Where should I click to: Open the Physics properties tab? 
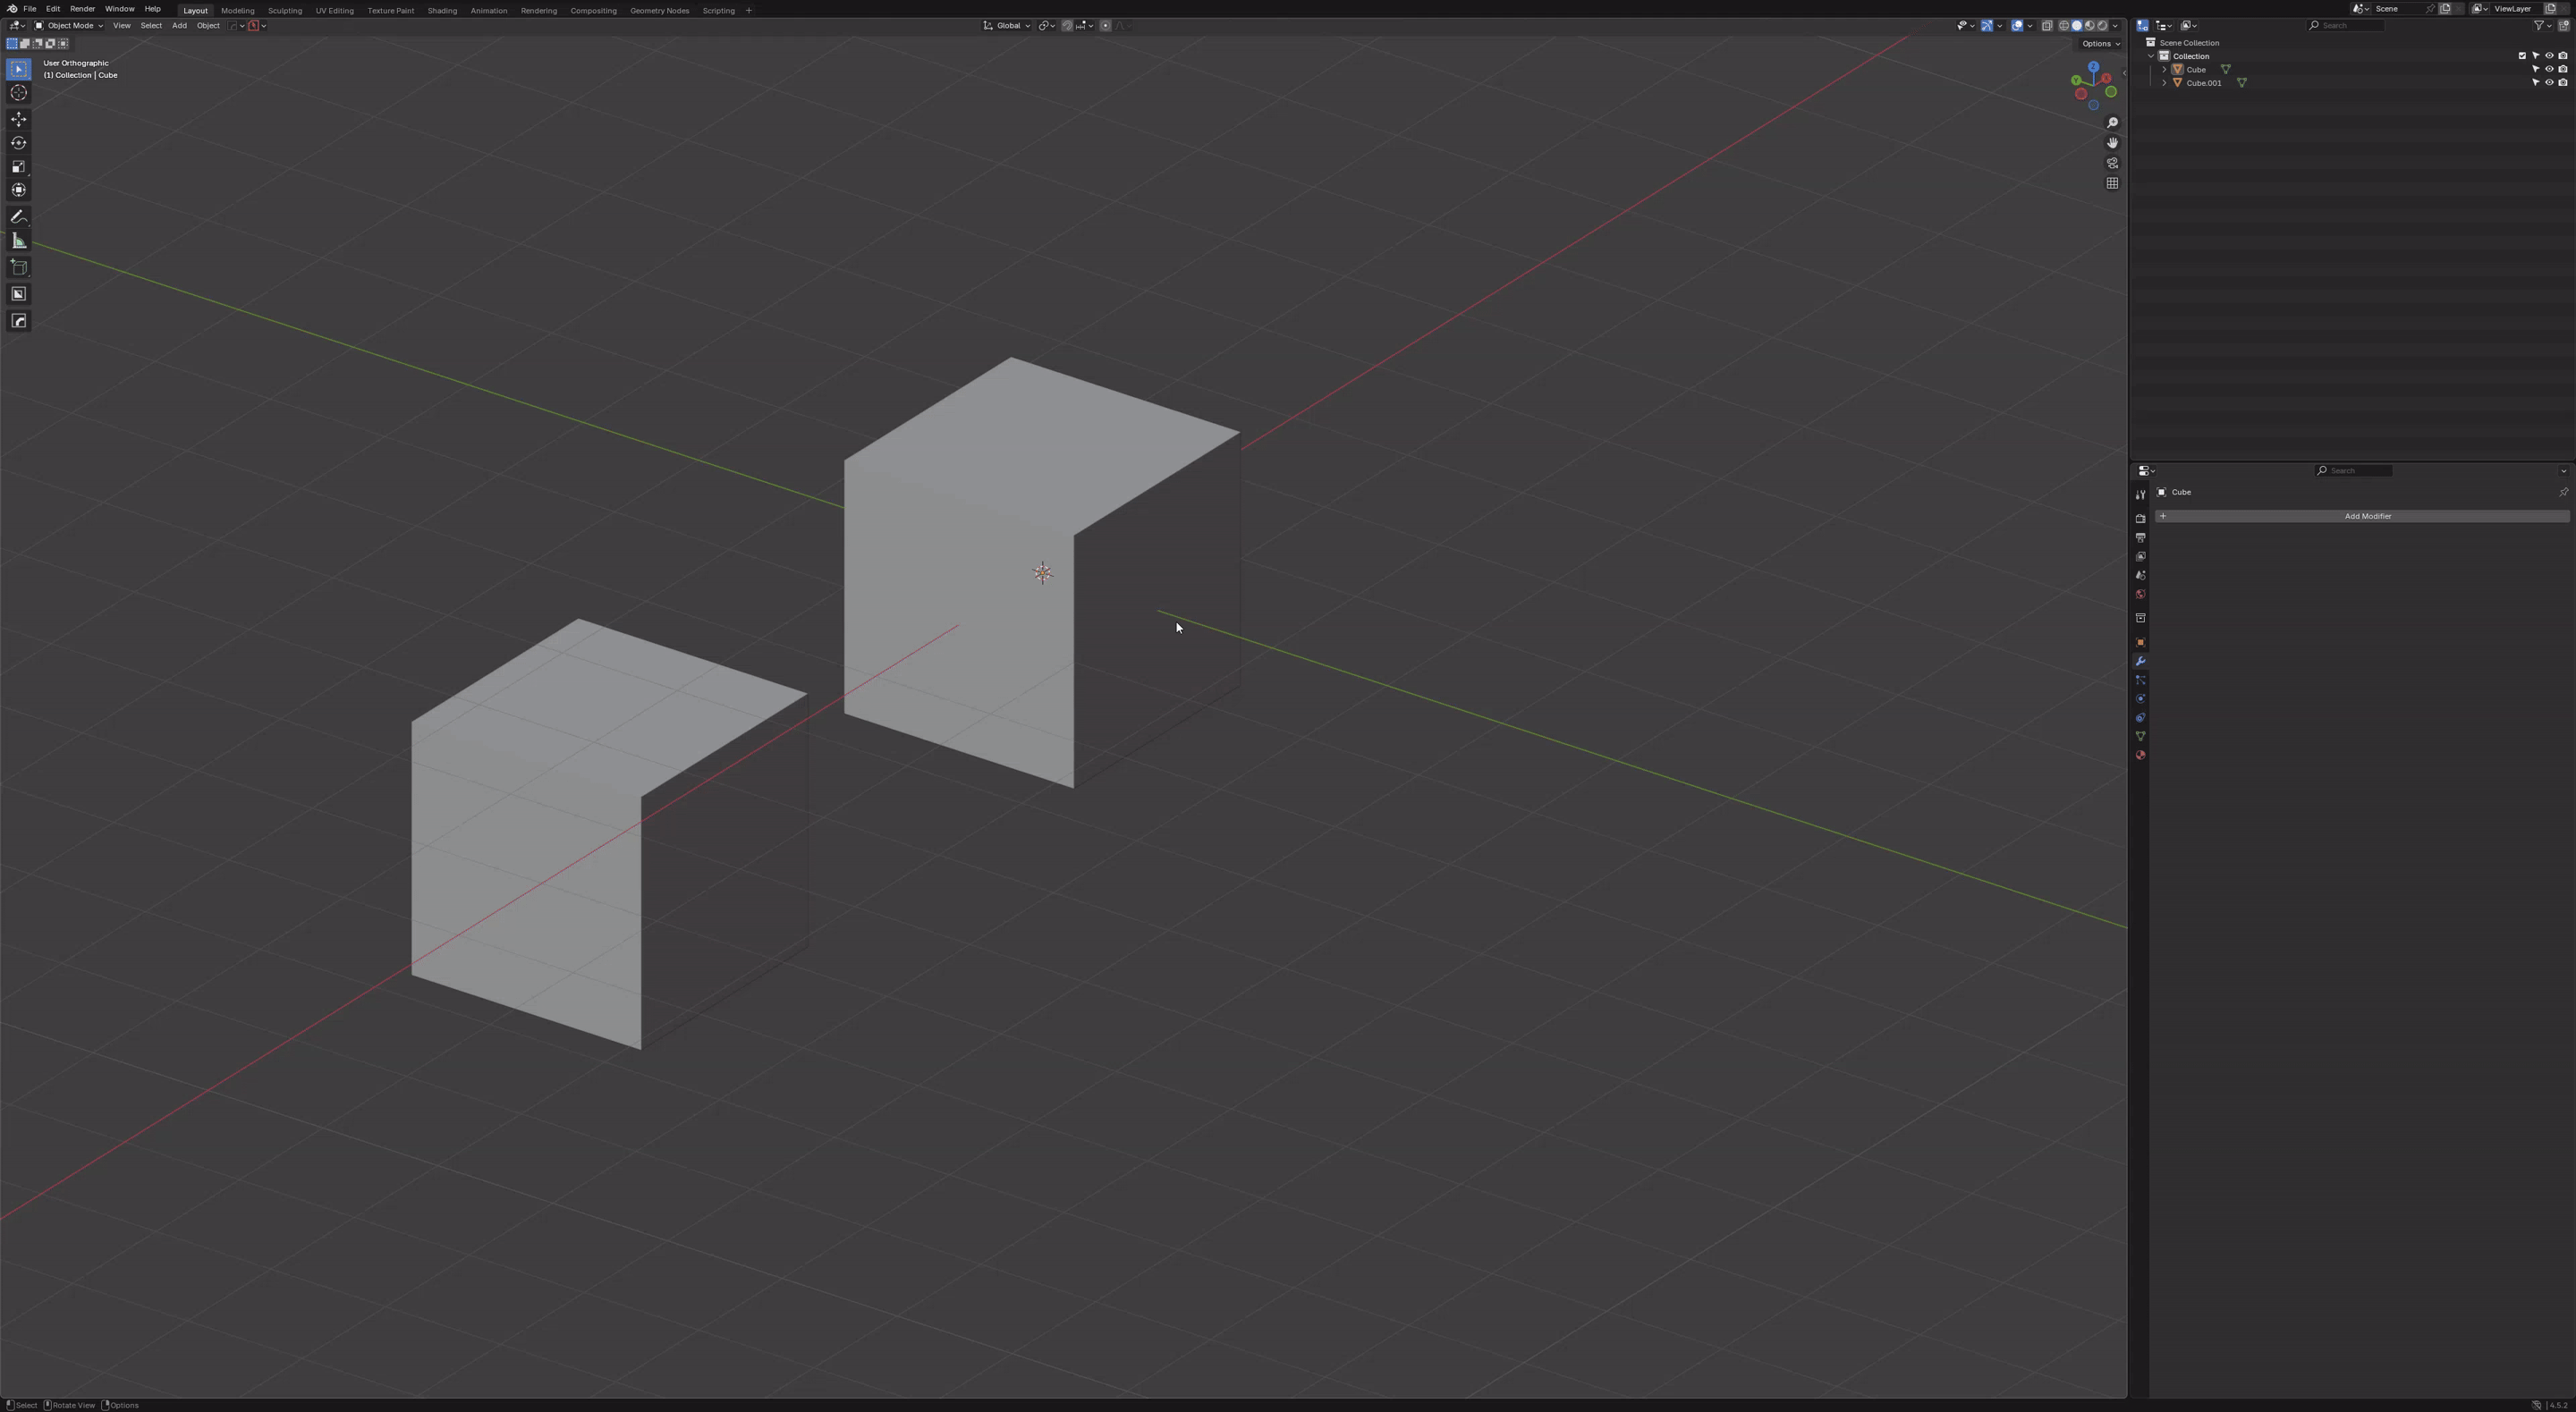[x=2140, y=699]
